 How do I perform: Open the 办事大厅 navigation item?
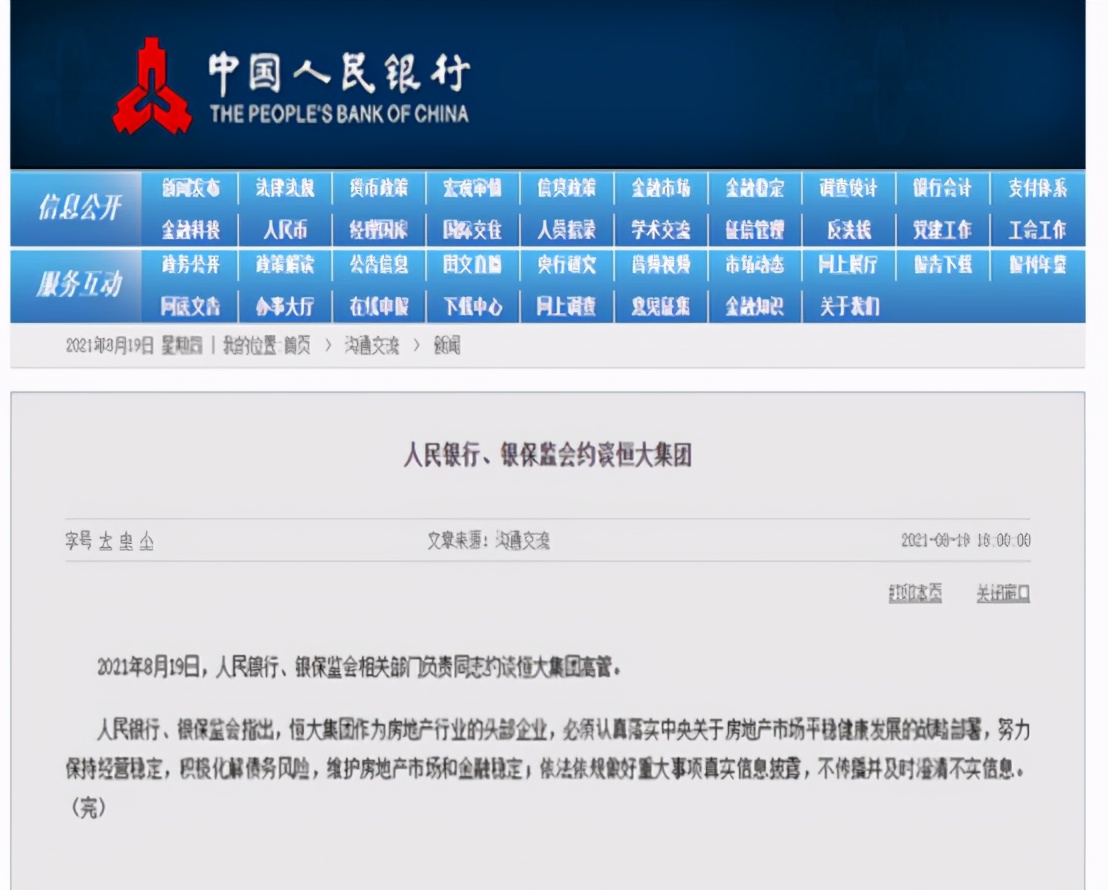[x=288, y=308]
